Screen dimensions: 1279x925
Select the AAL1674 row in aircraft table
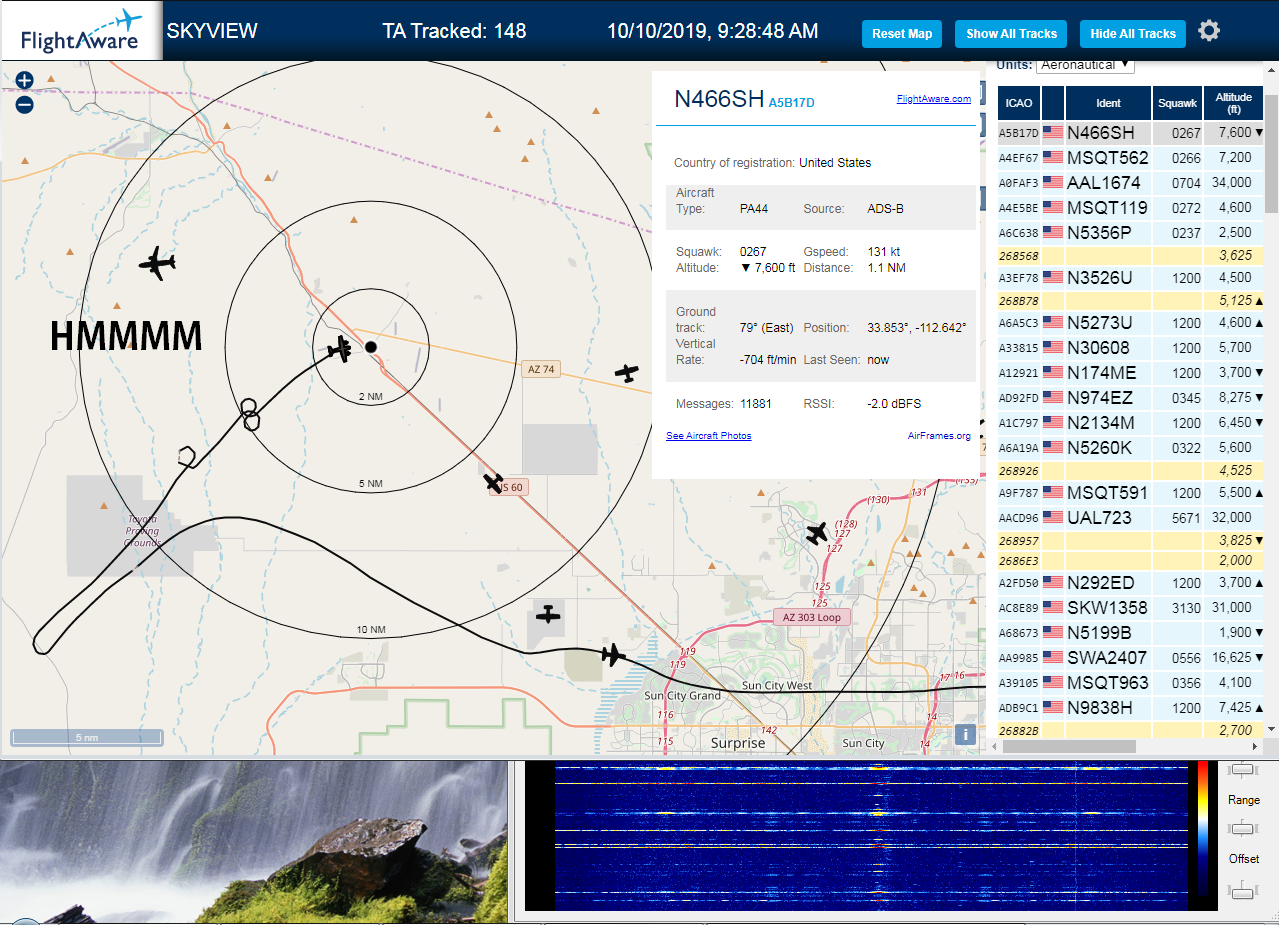(x=1130, y=182)
